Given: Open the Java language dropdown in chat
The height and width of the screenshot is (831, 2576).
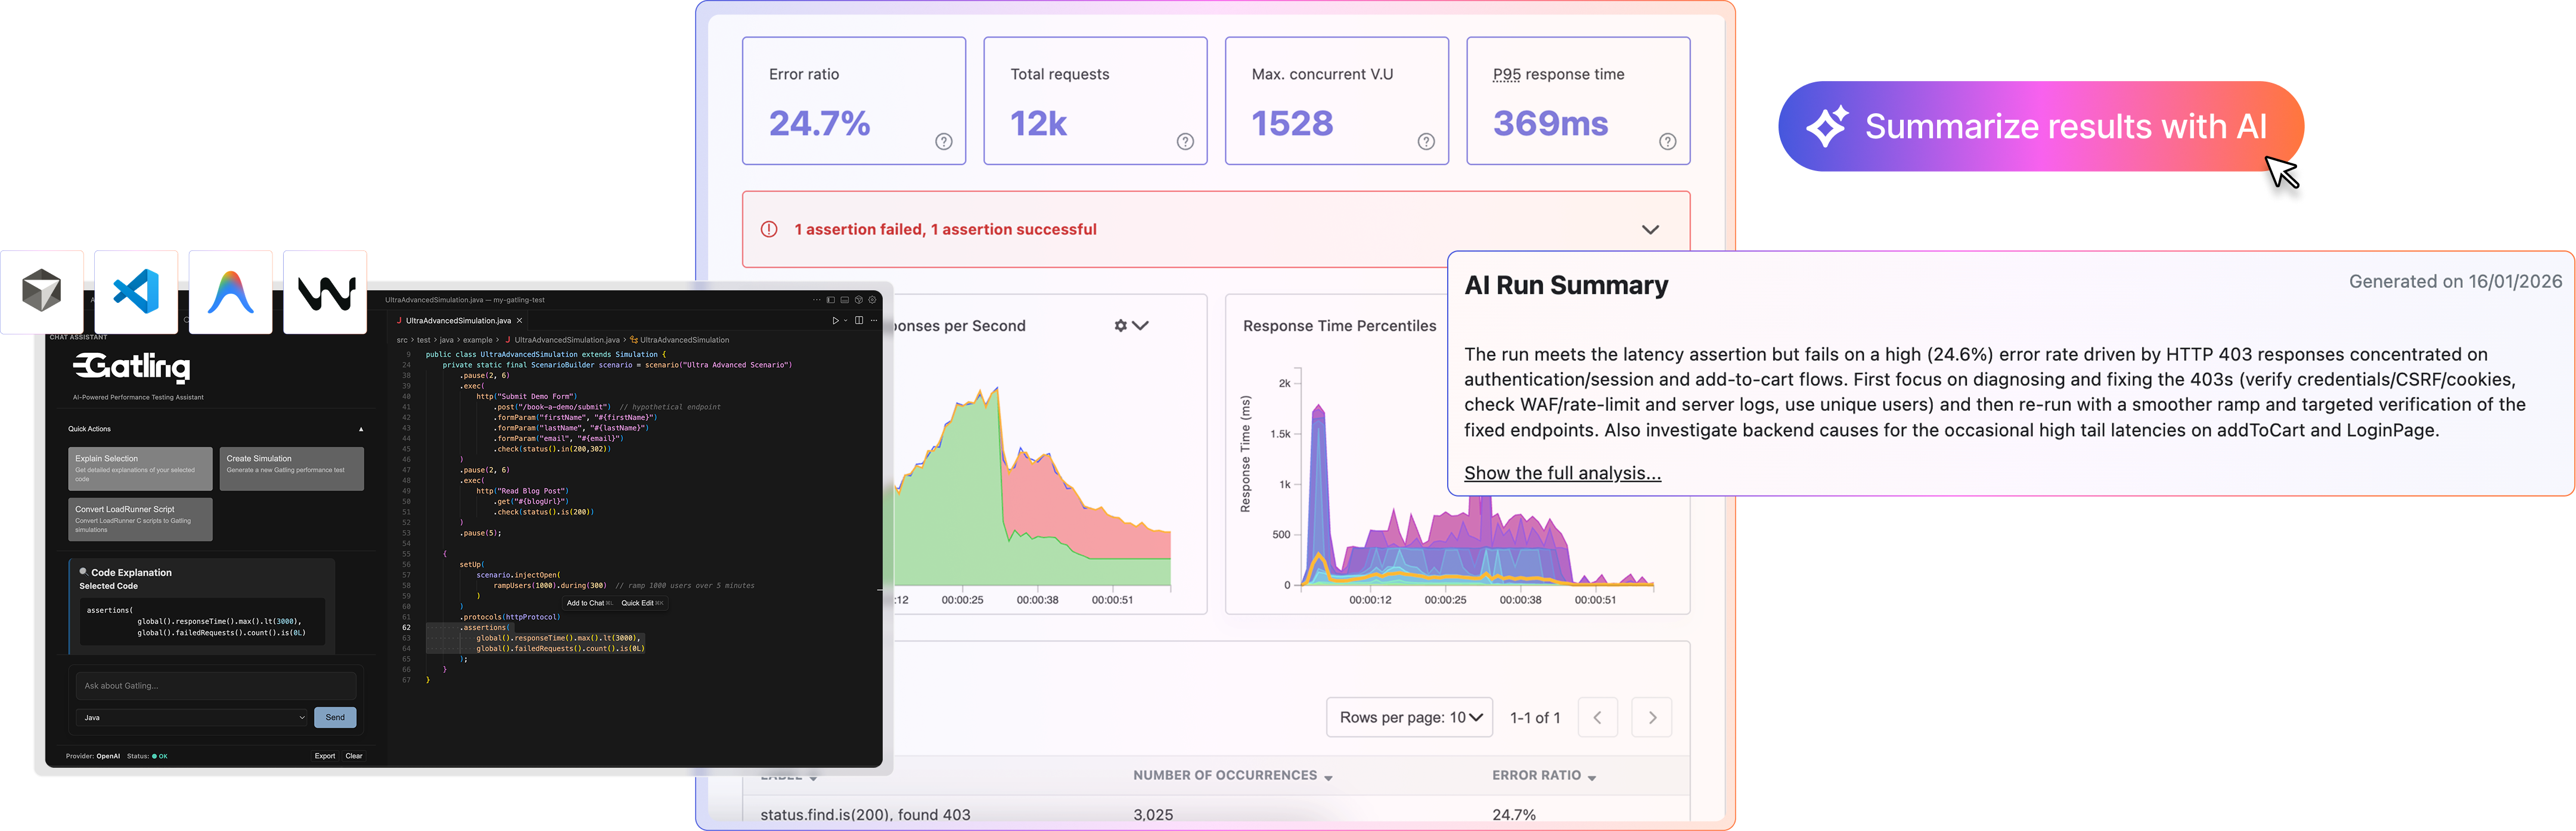Looking at the screenshot, I should pyautogui.click(x=192, y=717).
